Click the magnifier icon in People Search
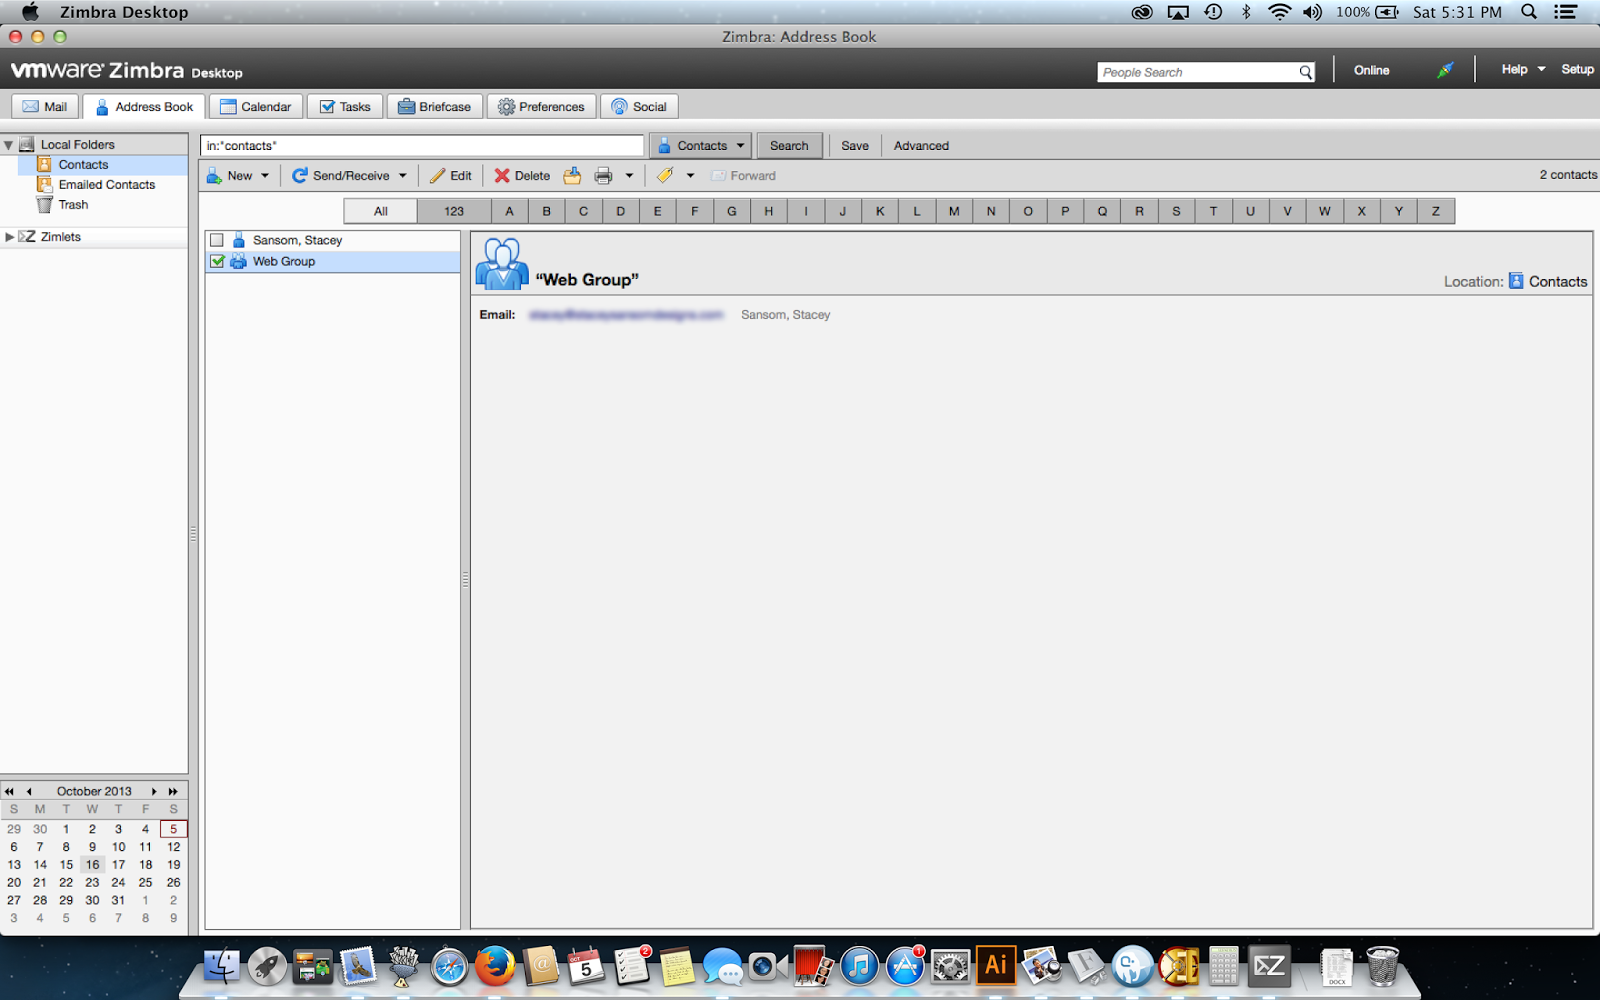1600x1000 pixels. [x=1305, y=72]
